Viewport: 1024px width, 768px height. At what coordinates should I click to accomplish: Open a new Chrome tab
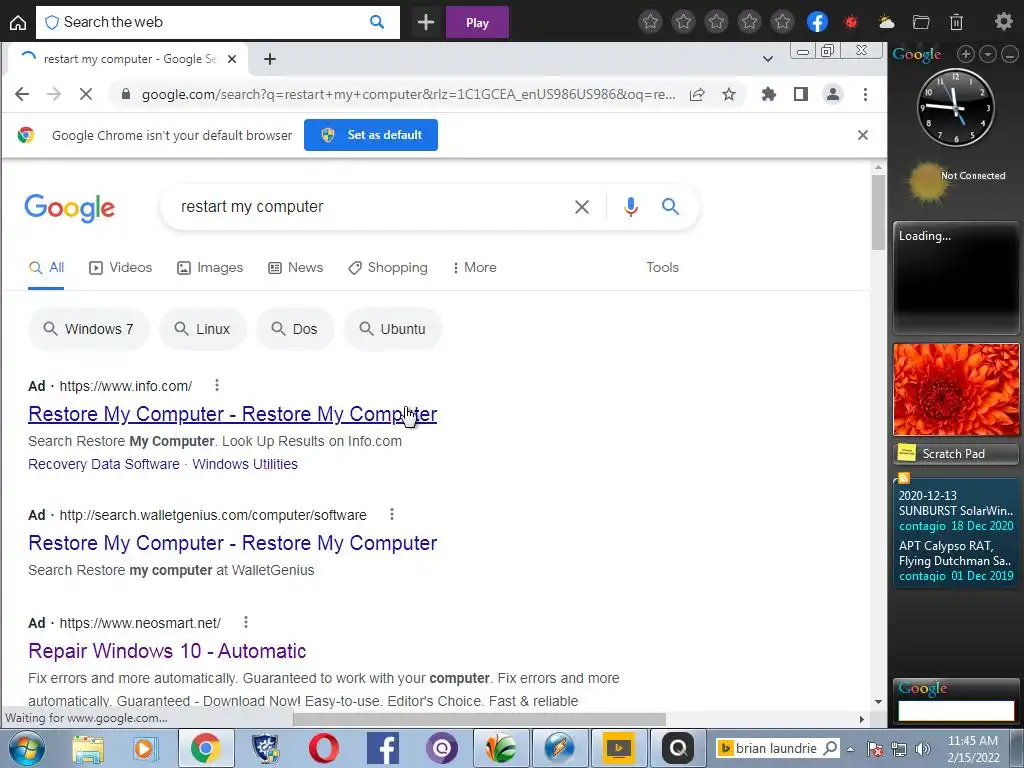270,59
